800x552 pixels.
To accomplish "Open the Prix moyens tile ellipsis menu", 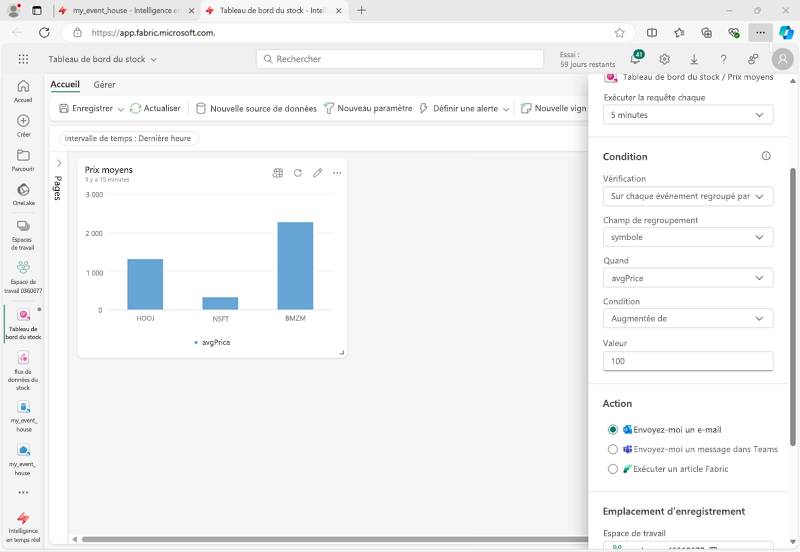I will pyautogui.click(x=337, y=173).
